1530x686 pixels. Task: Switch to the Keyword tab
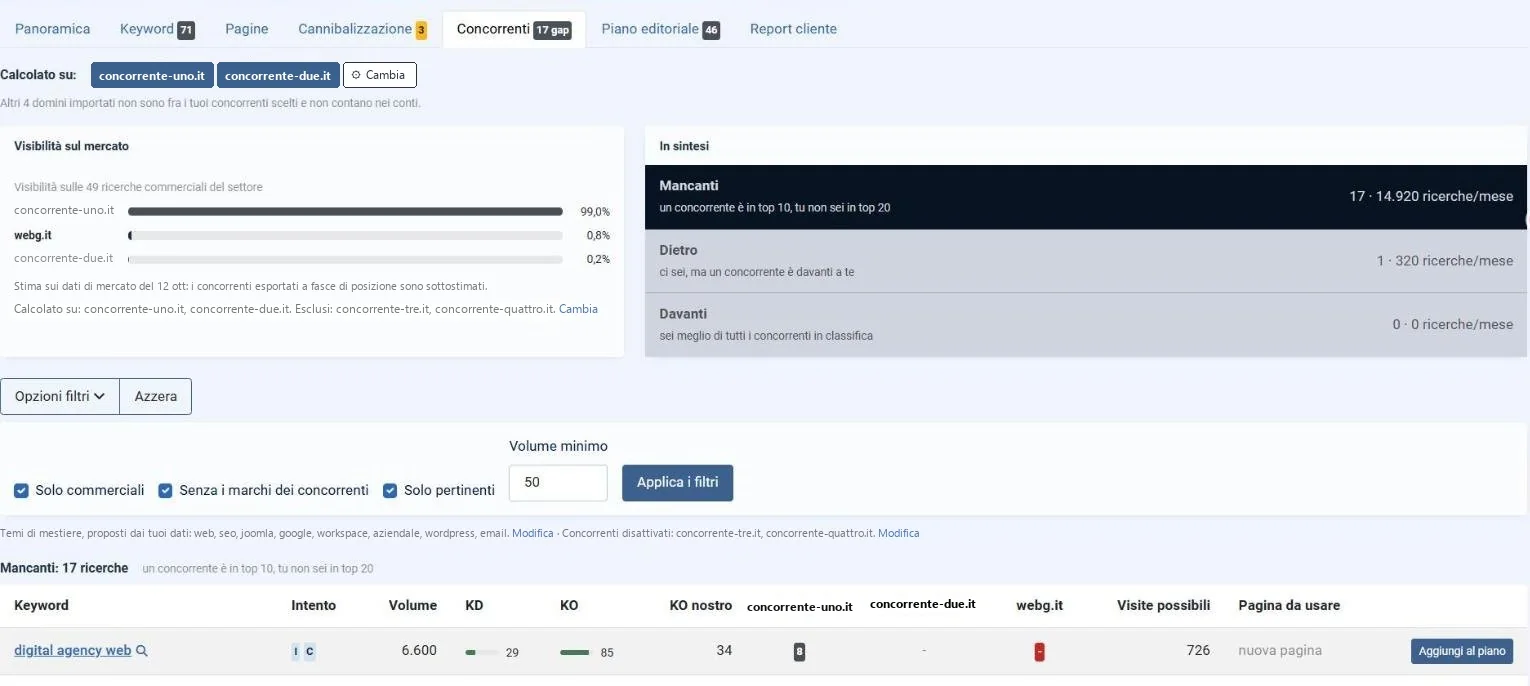click(157, 29)
